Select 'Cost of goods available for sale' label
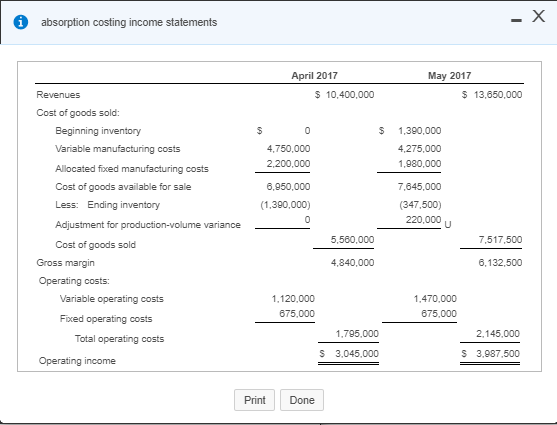Screen dimensions: 557x425 pyautogui.click(x=123, y=187)
